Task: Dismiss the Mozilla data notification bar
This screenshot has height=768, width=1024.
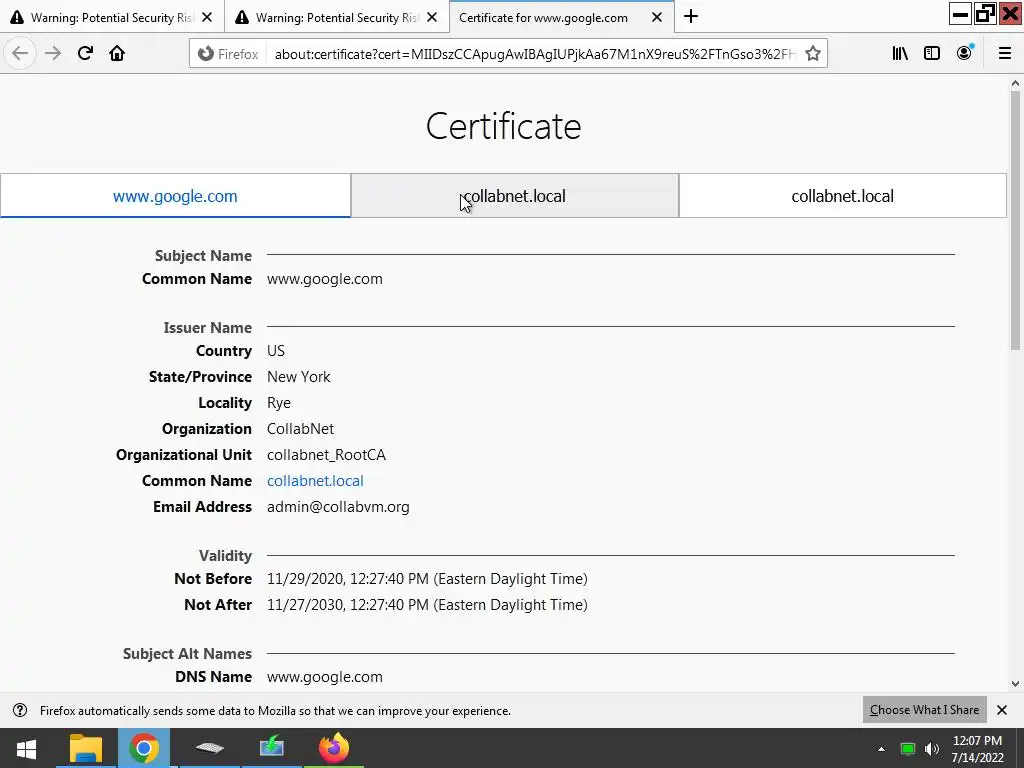Action: tap(1002, 710)
